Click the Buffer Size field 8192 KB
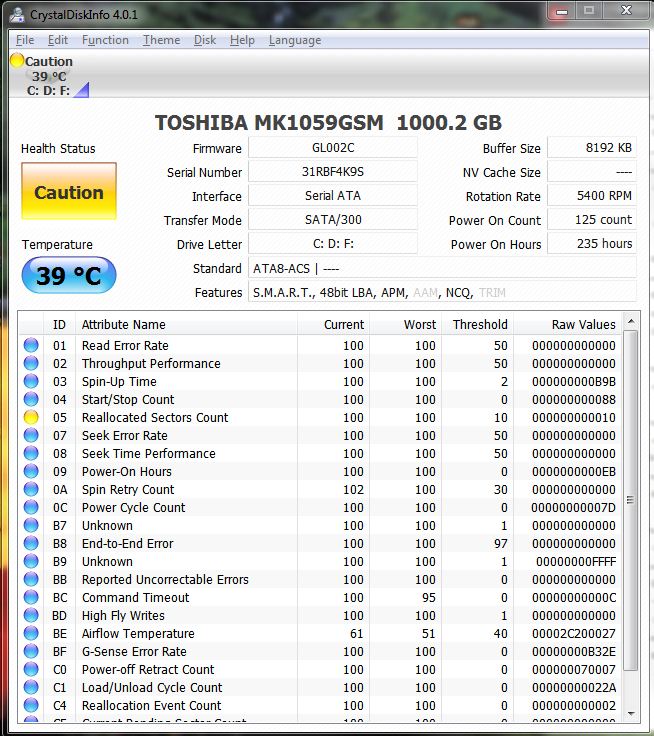This screenshot has width=654, height=736. pyautogui.click(x=592, y=148)
